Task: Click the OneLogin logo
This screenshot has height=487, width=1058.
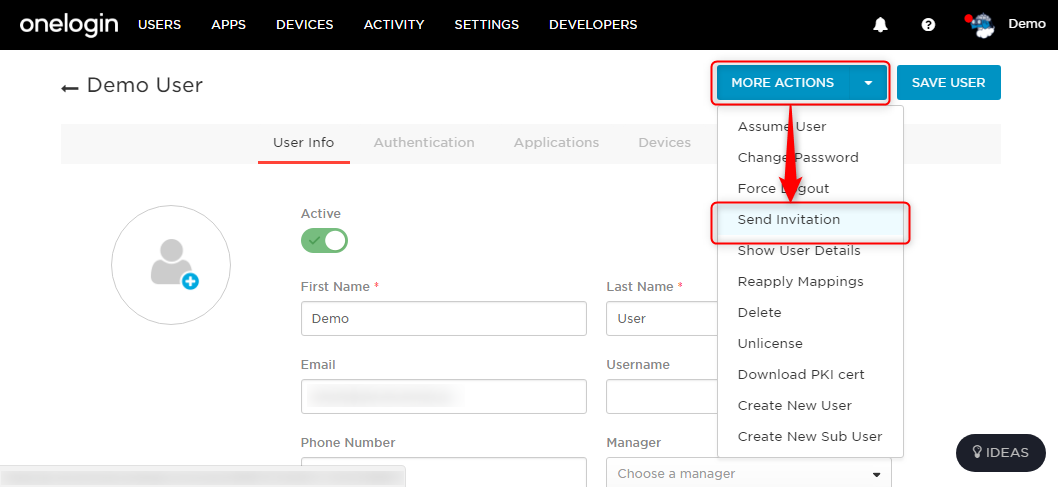Action: (x=69, y=25)
